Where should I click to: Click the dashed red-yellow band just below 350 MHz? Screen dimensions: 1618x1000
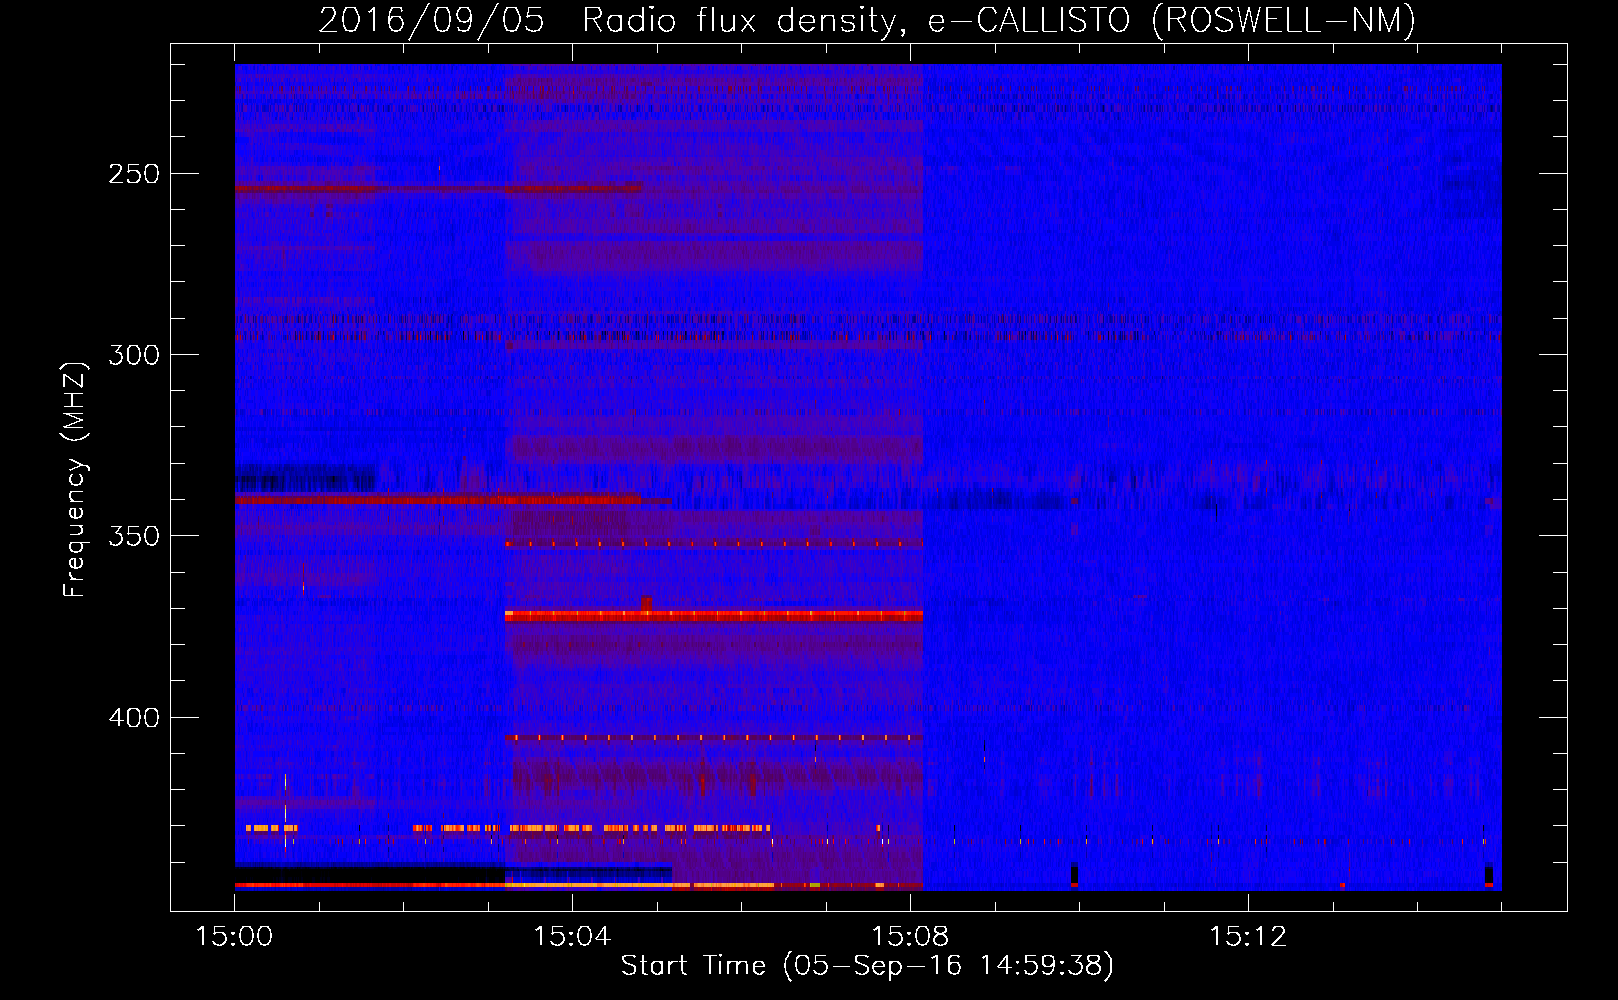tap(714, 544)
